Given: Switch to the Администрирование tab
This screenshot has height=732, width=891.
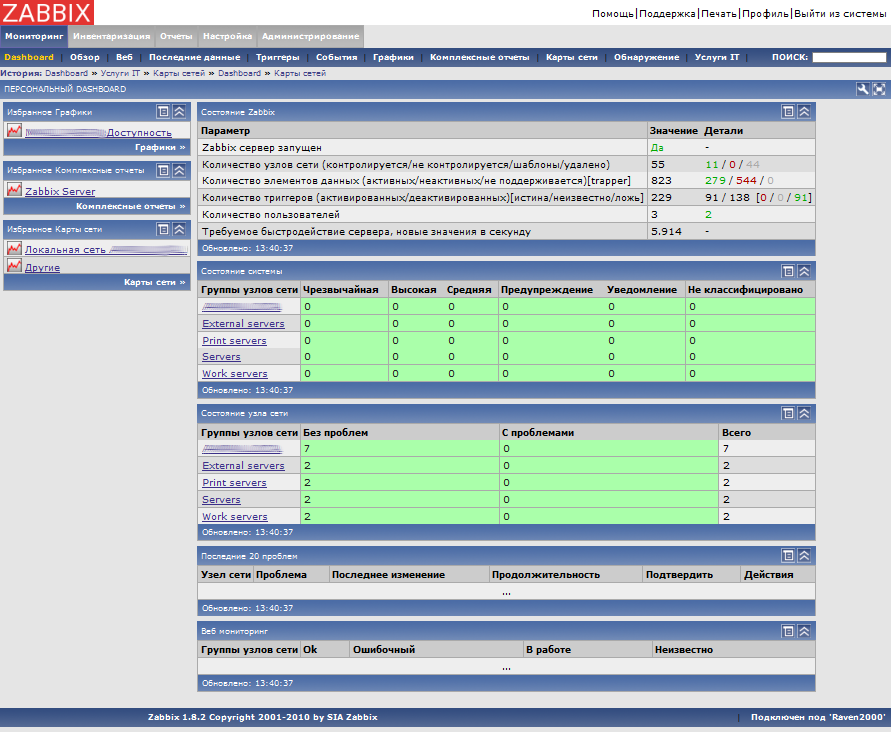Looking at the screenshot, I should (x=310, y=36).
